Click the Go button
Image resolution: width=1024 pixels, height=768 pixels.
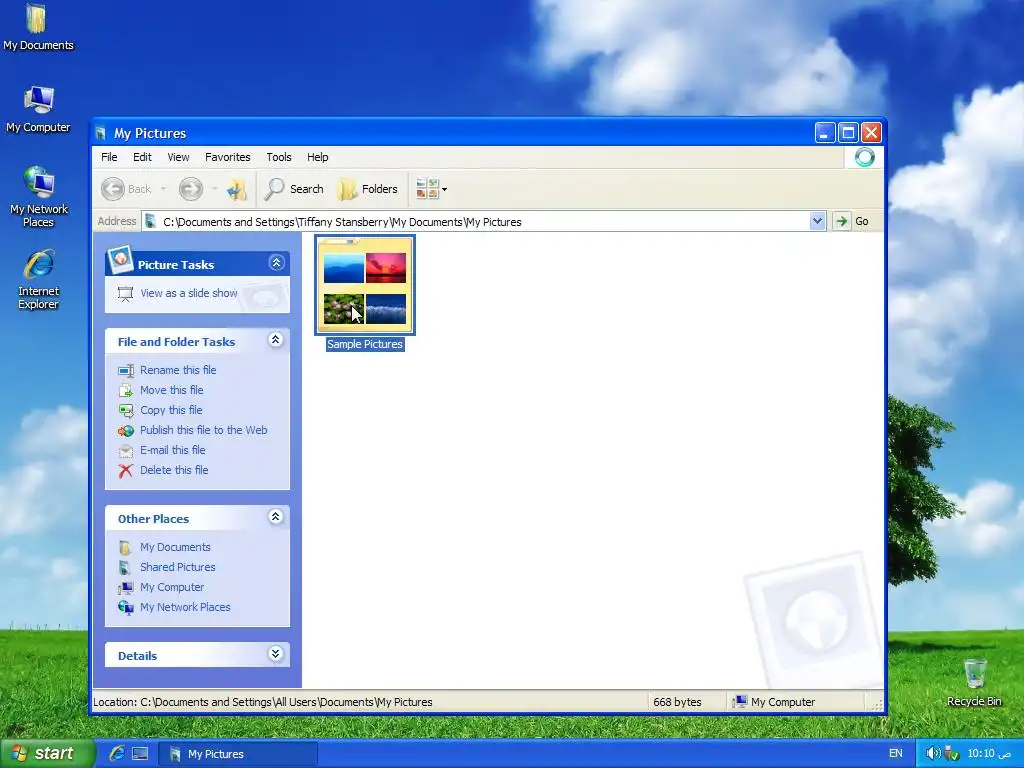853,221
